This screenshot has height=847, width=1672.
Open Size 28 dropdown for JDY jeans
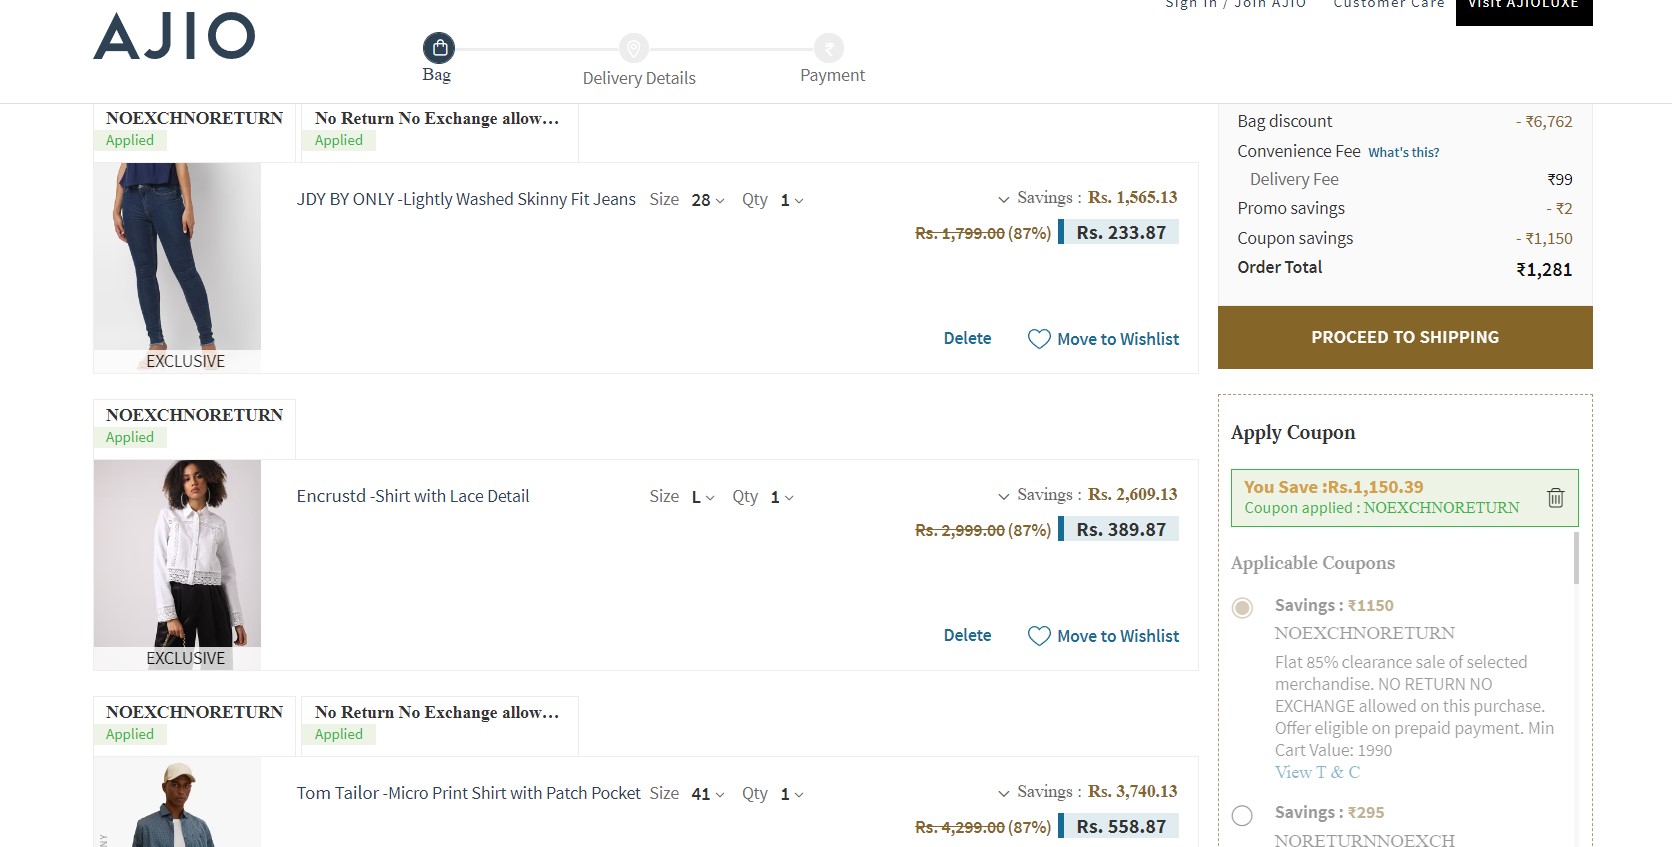[x=708, y=200]
